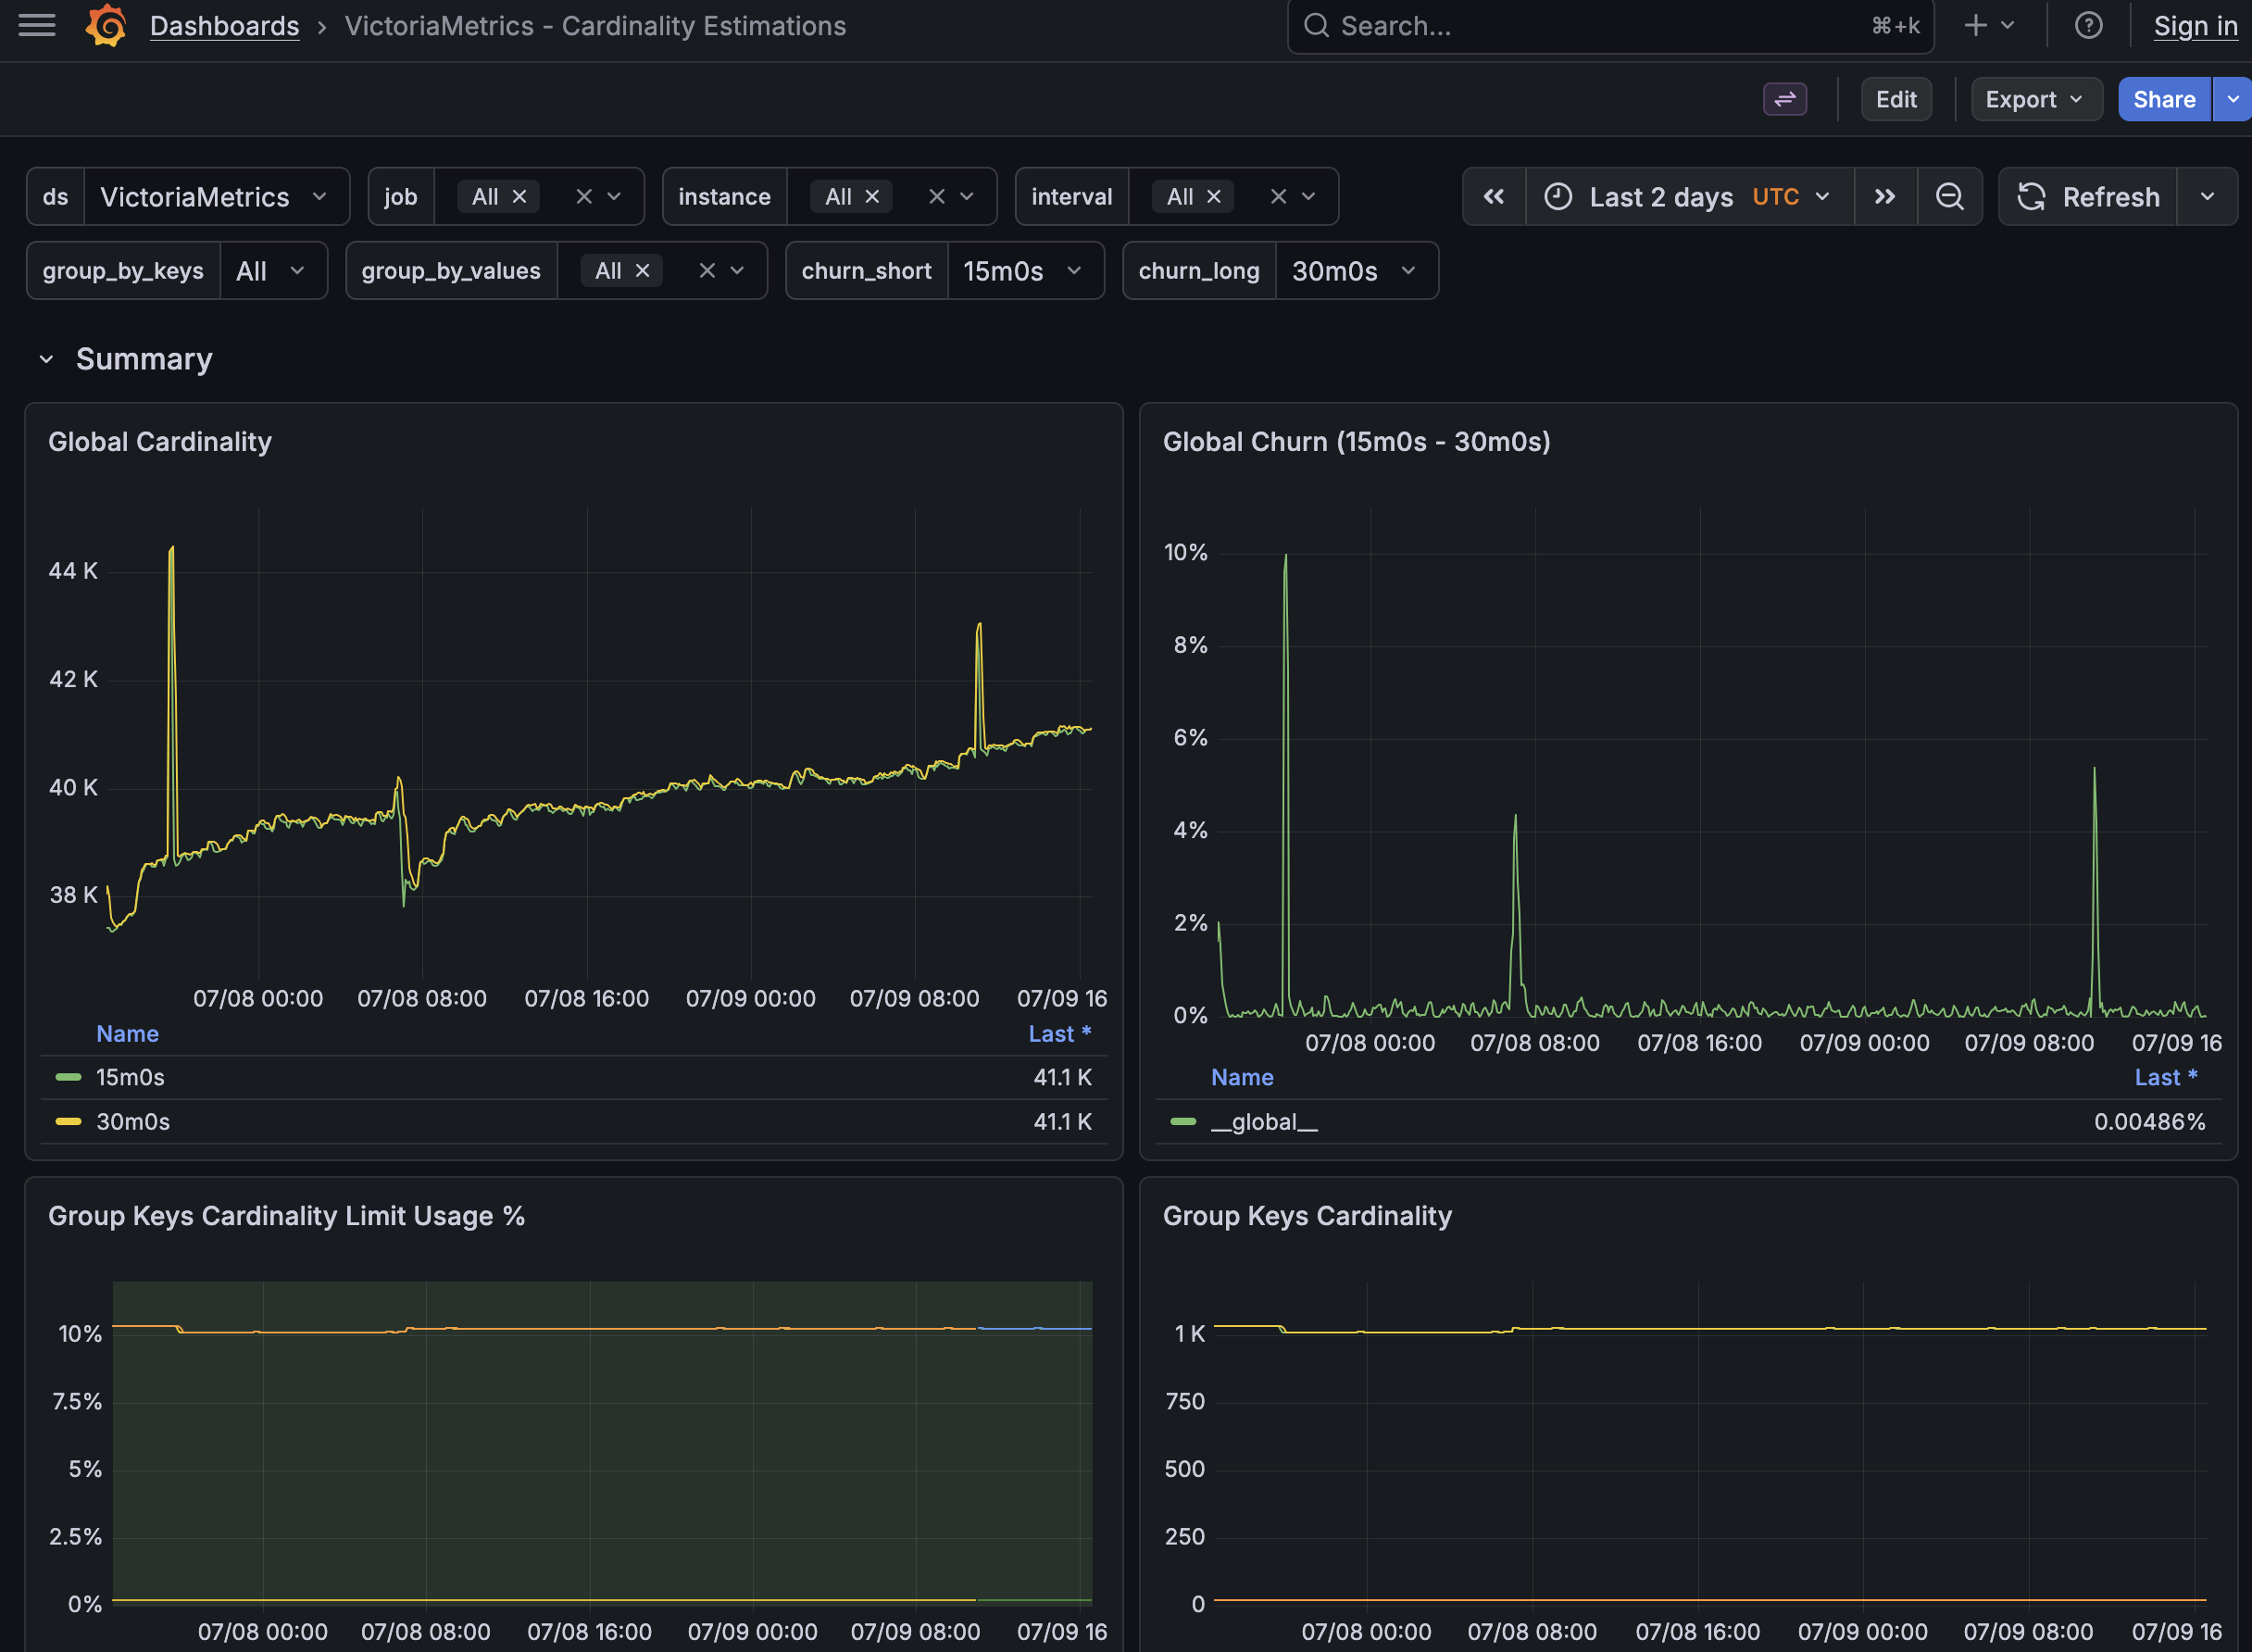The width and height of the screenshot is (2252, 1652).
Task: Sort Global Churn legend by Name
Action: pyautogui.click(x=1242, y=1077)
